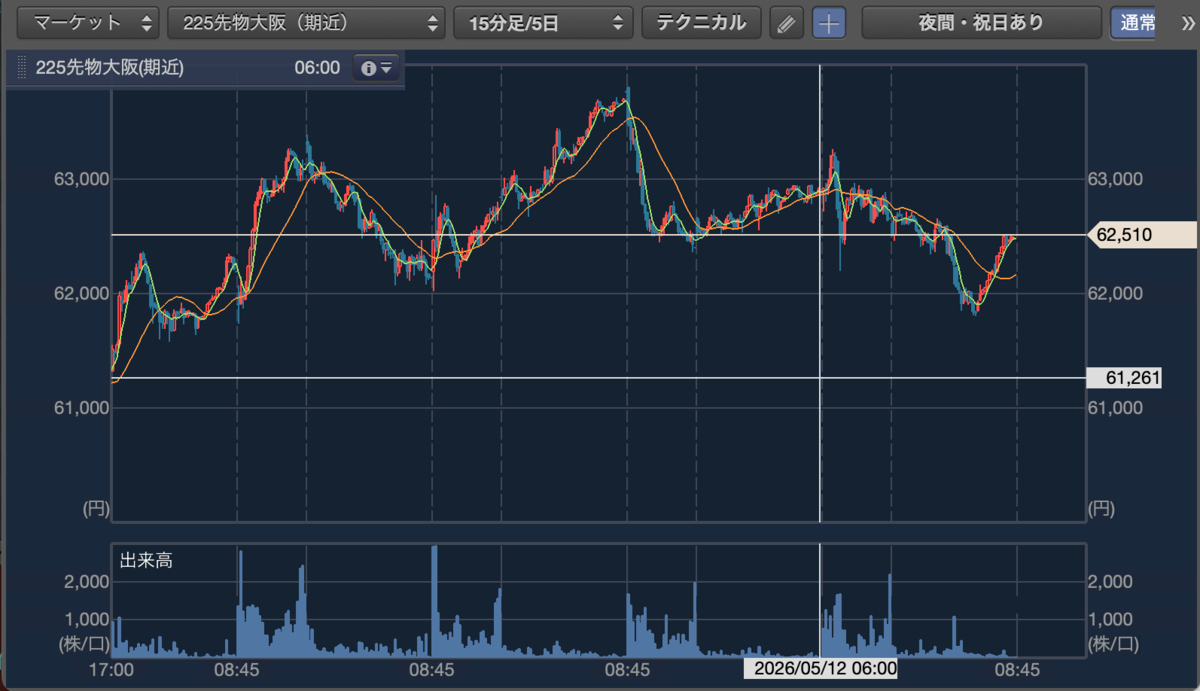Click the left axis 61,000 price label
The image size is (1200, 691).
(80, 407)
